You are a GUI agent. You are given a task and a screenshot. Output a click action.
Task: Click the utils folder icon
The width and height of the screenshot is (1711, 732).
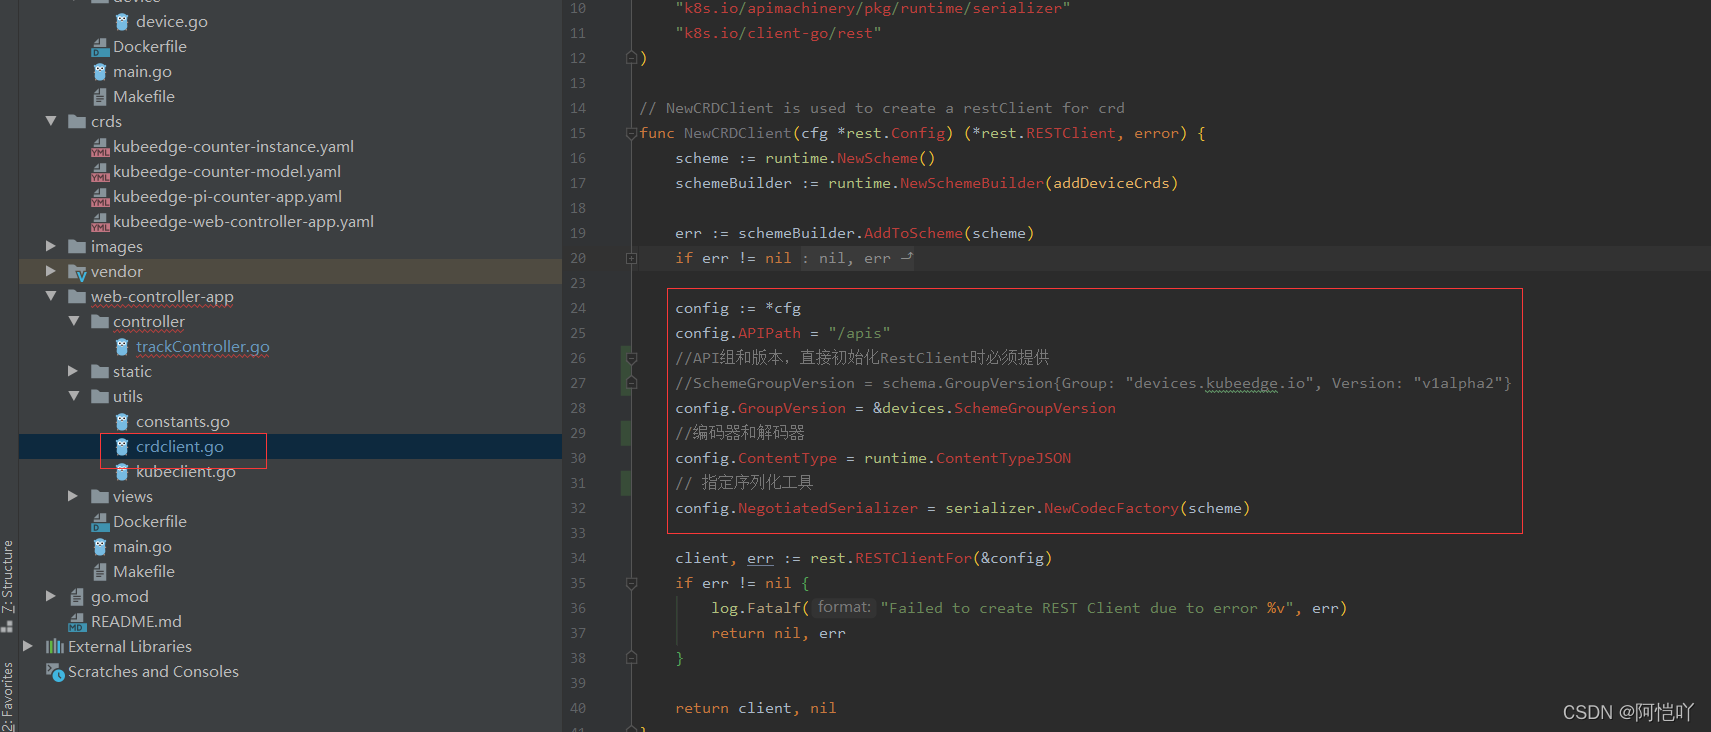[x=100, y=397]
